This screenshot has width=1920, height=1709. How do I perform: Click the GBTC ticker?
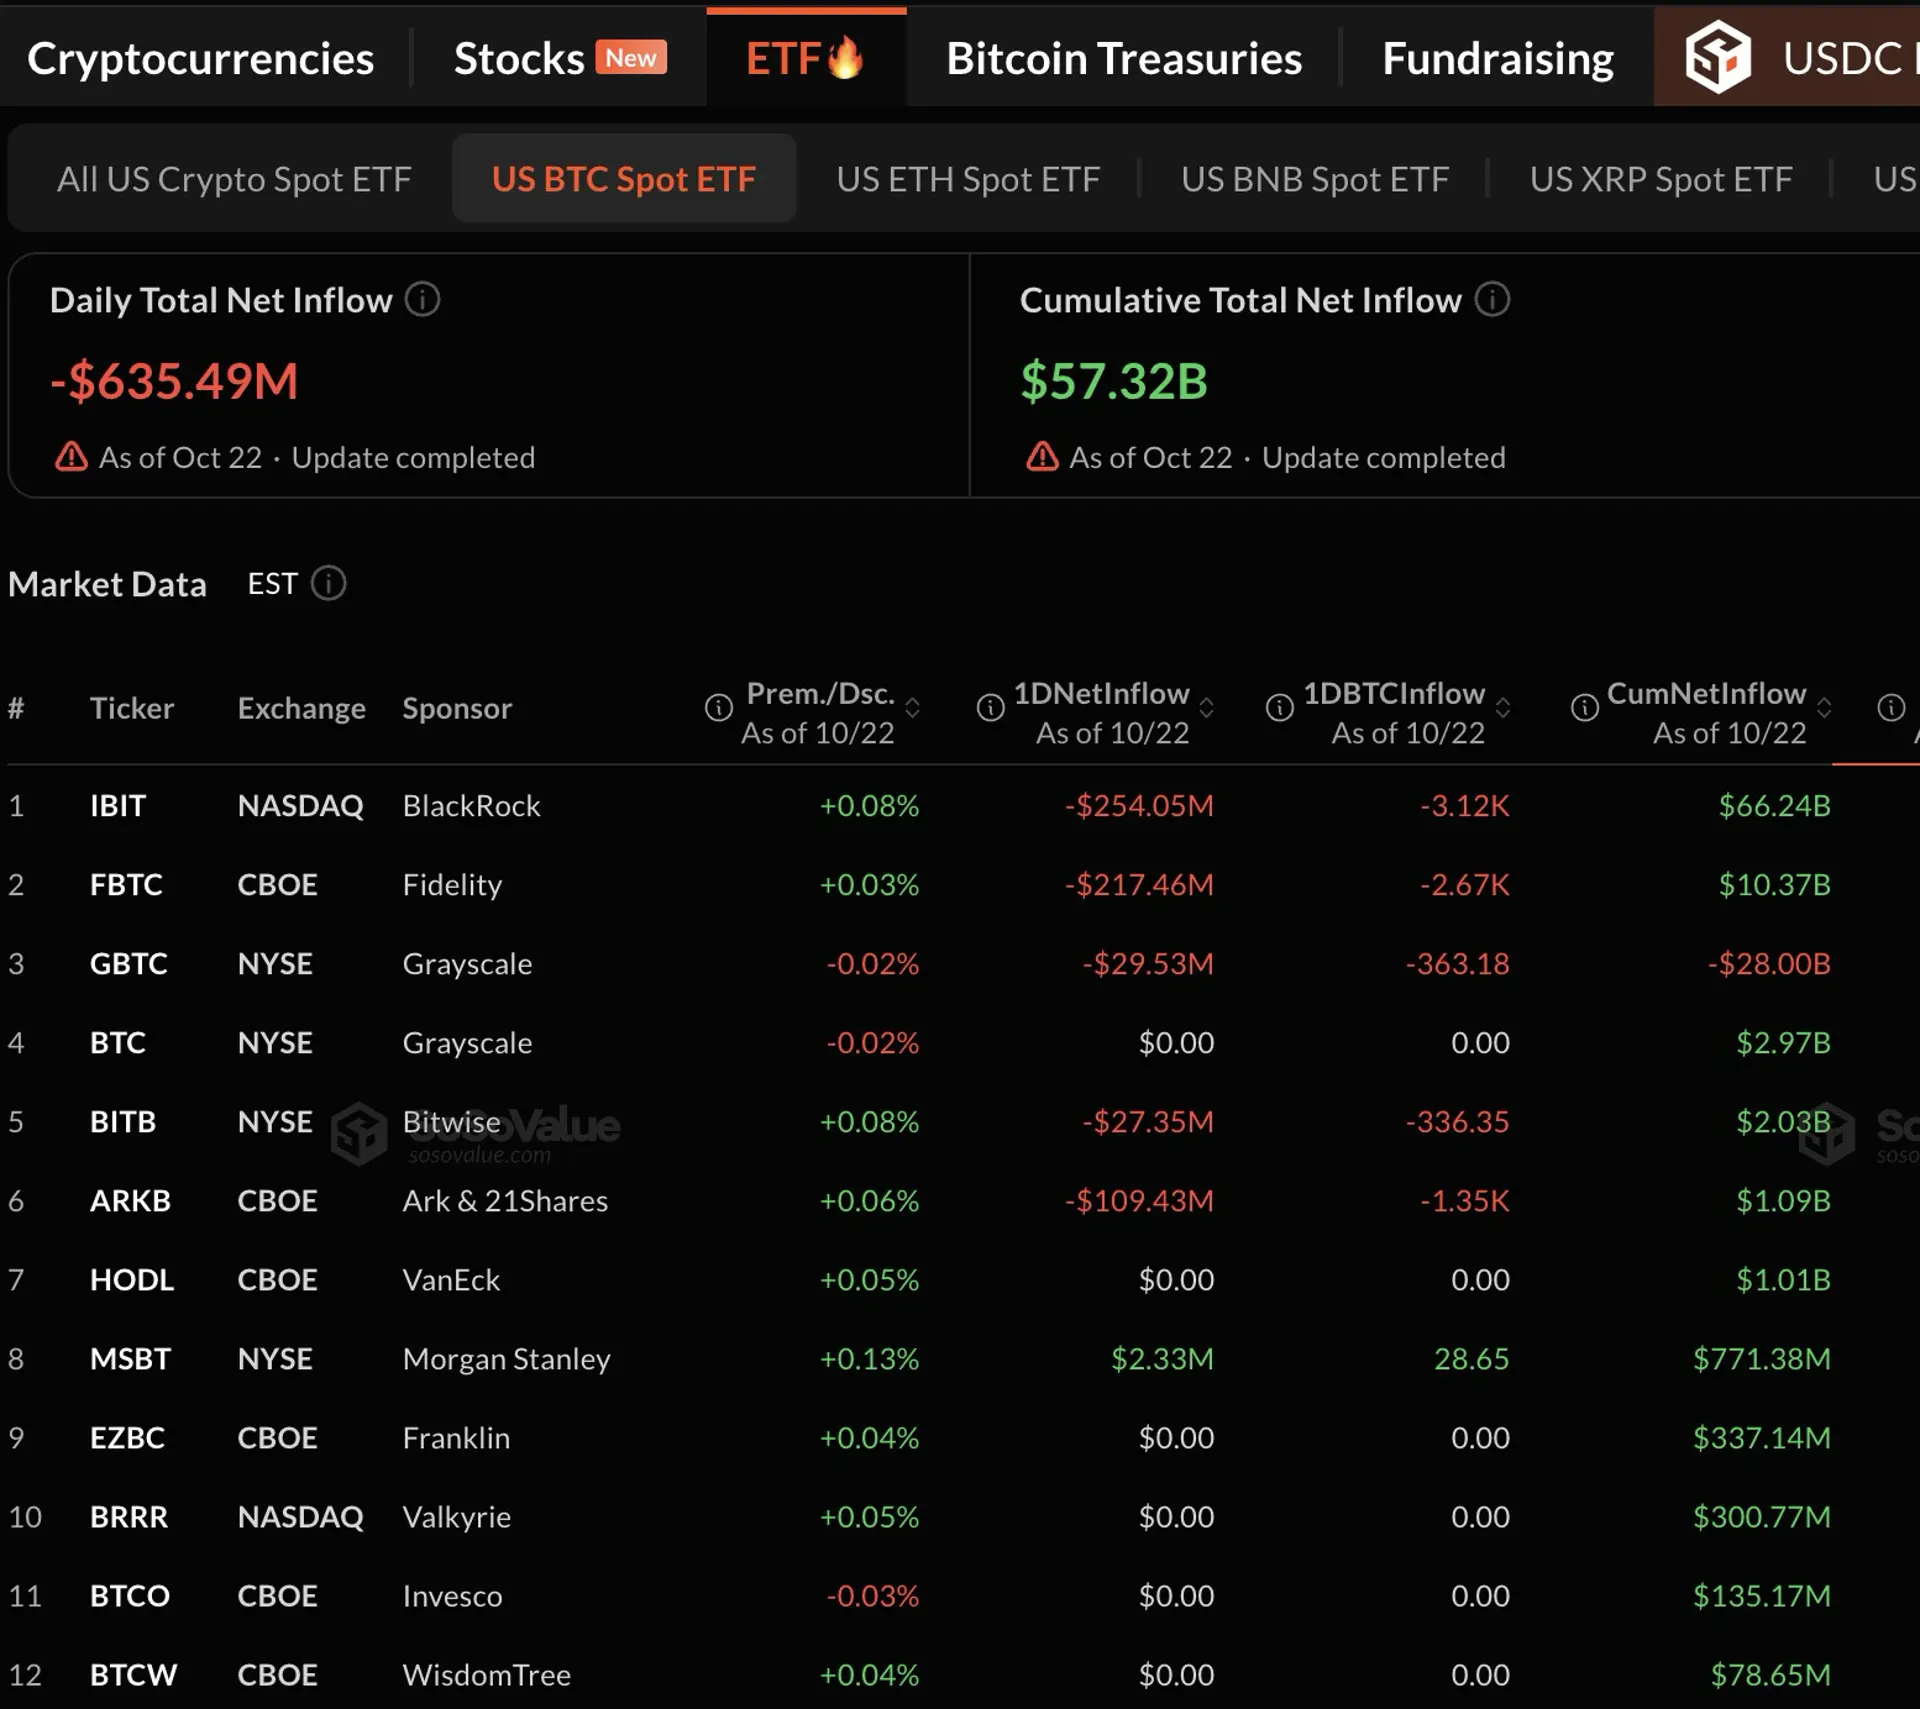(x=129, y=963)
